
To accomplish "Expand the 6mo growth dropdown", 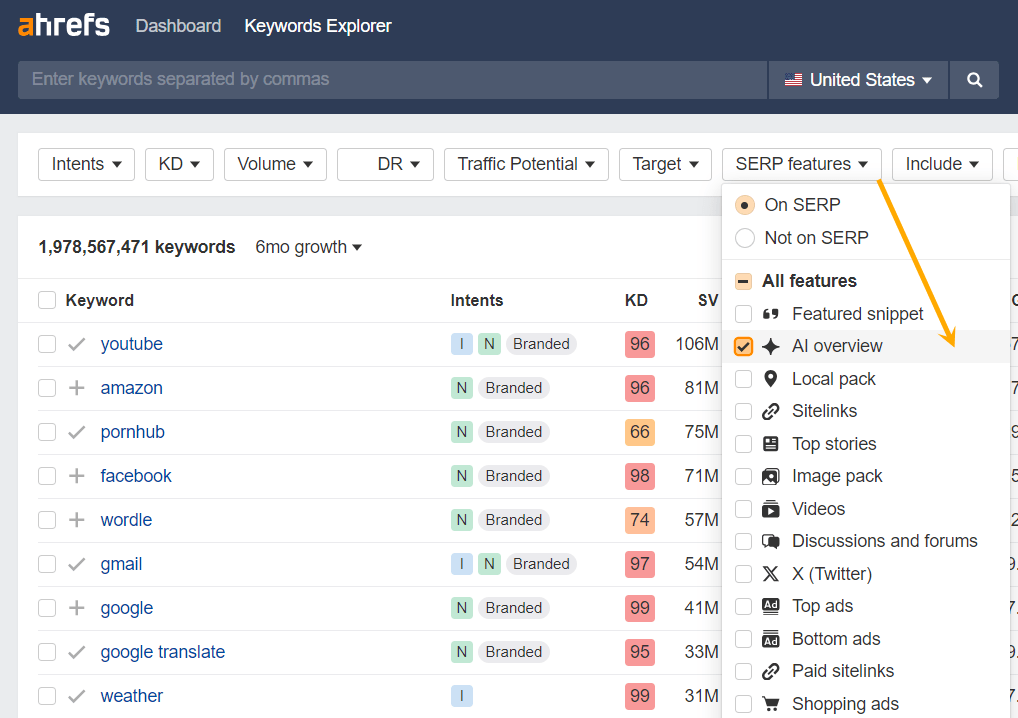I will (308, 247).
